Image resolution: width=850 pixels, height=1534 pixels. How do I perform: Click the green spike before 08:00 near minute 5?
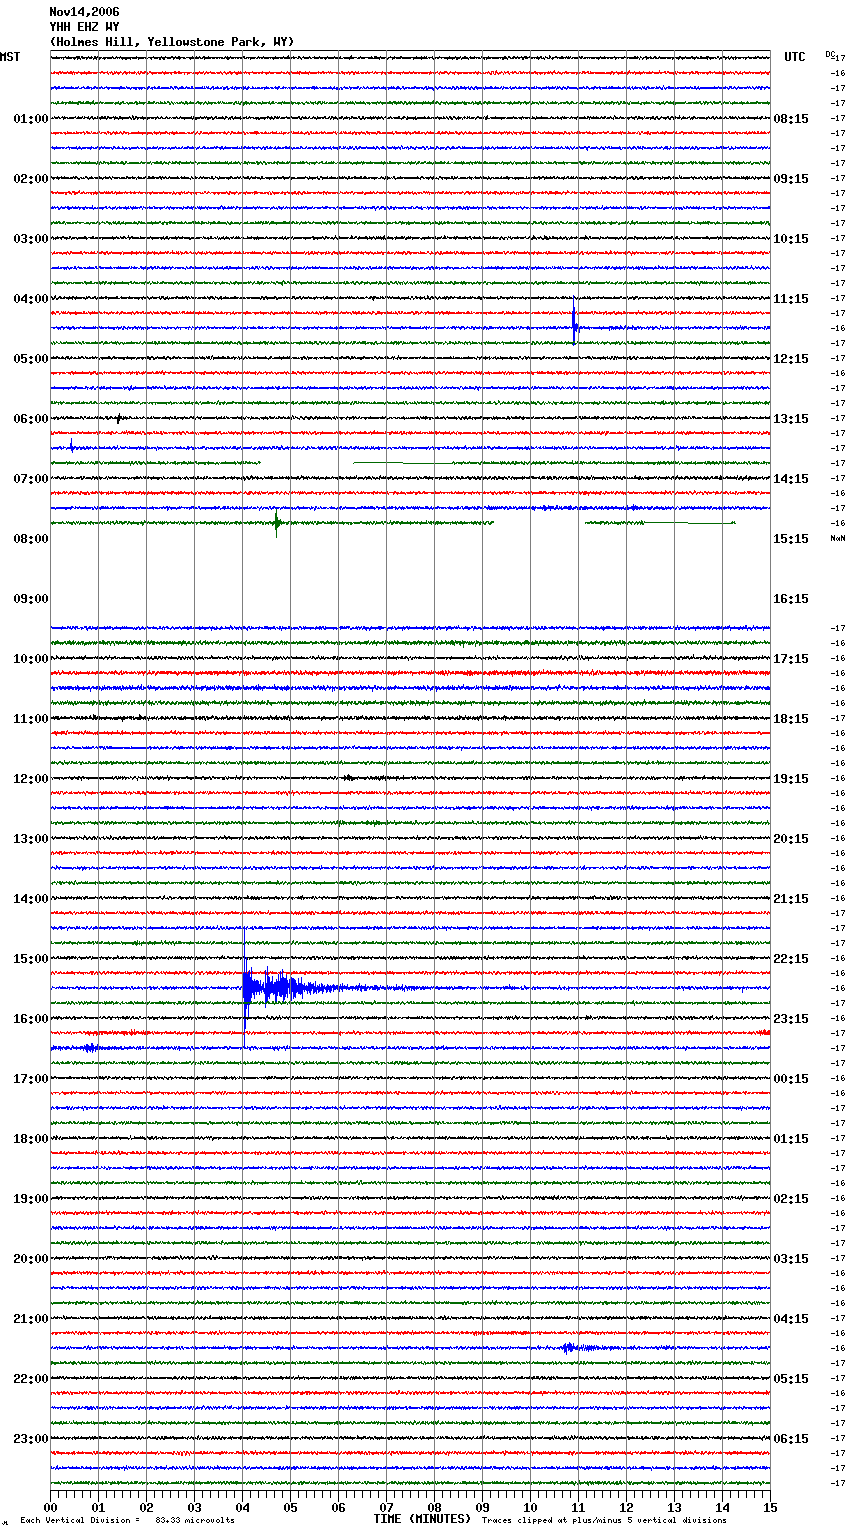pyautogui.click(x=277, y=522)
